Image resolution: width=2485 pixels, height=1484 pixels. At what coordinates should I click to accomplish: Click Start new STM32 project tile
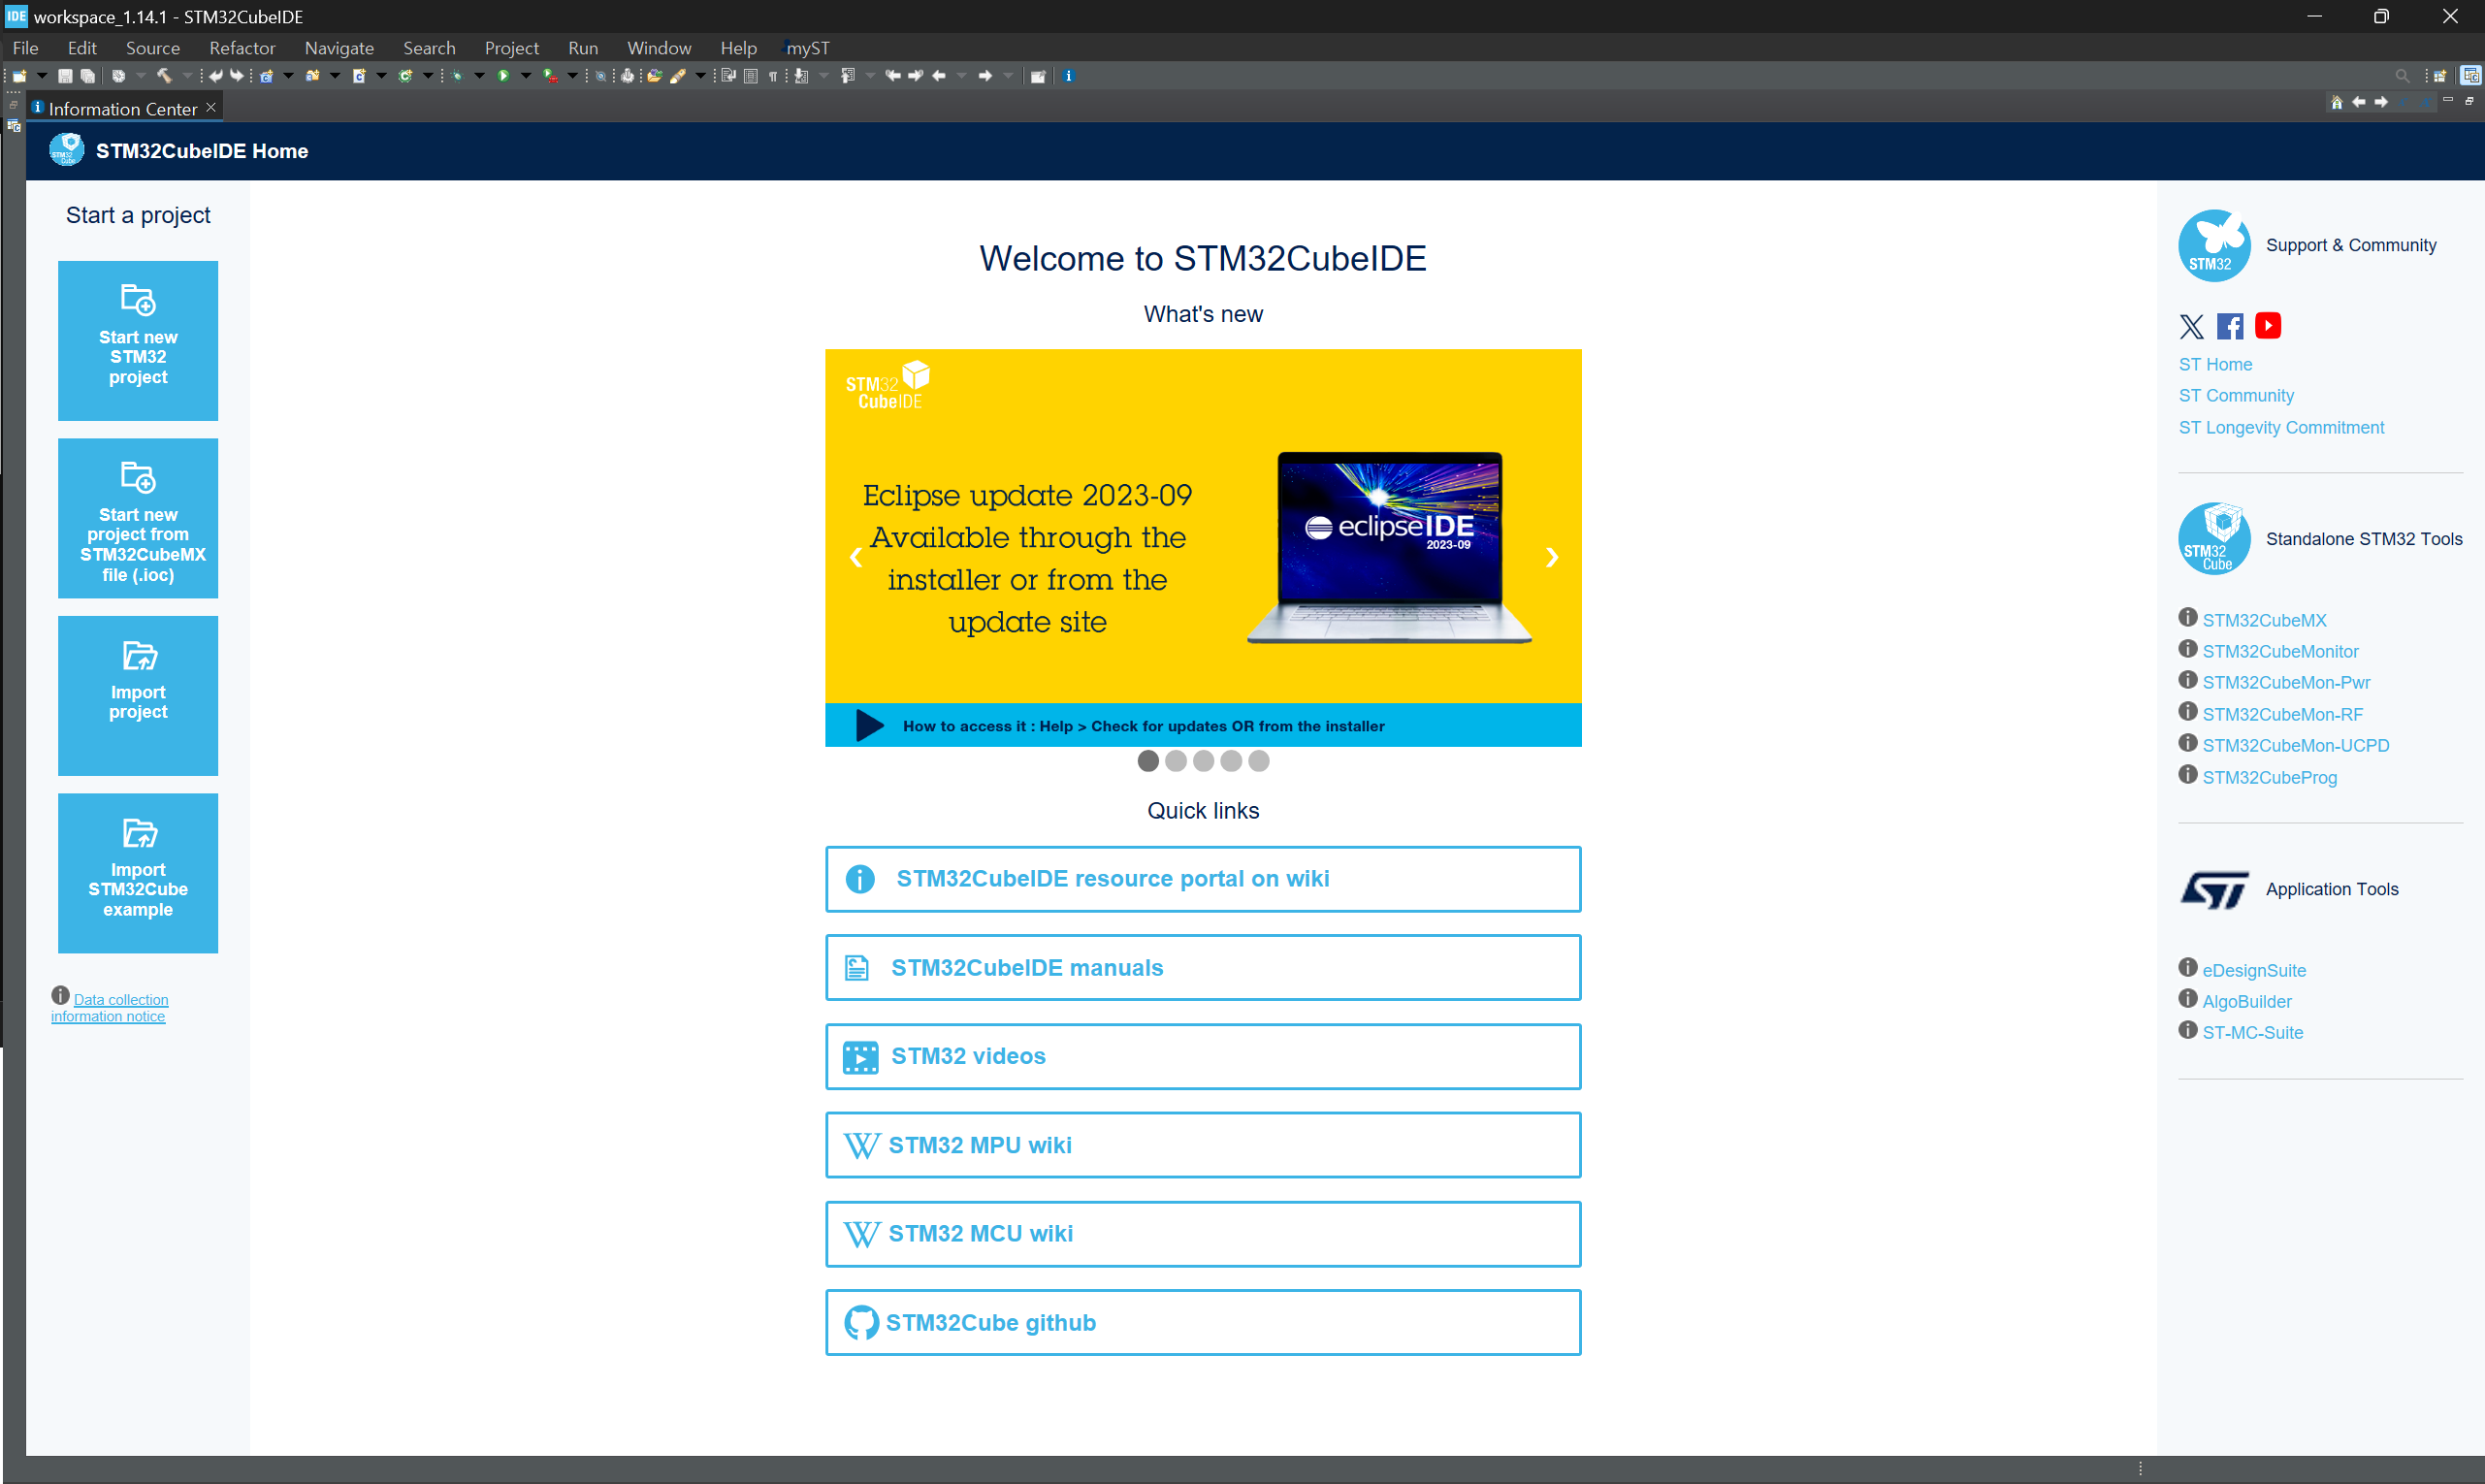tap(138, 341)
